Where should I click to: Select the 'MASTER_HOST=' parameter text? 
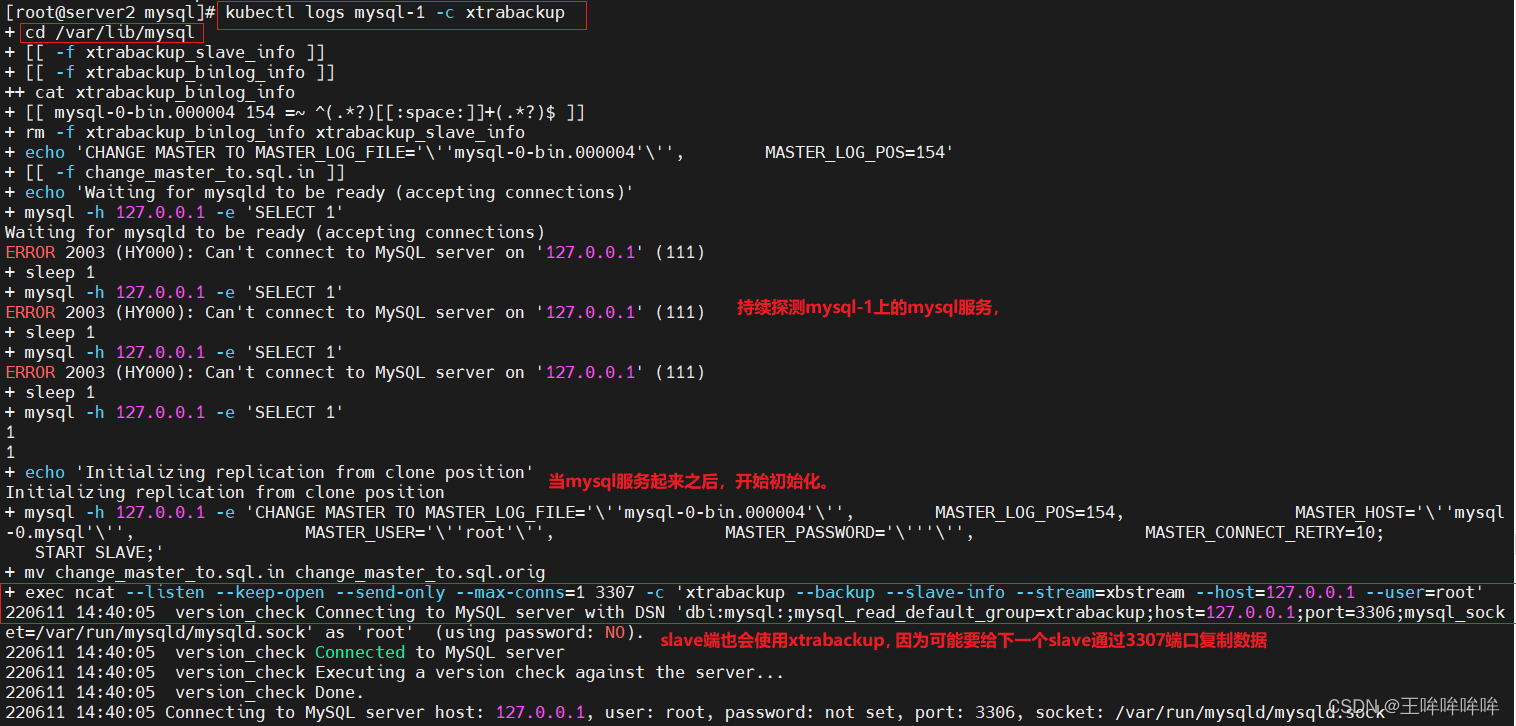[x=1355, y=513]
